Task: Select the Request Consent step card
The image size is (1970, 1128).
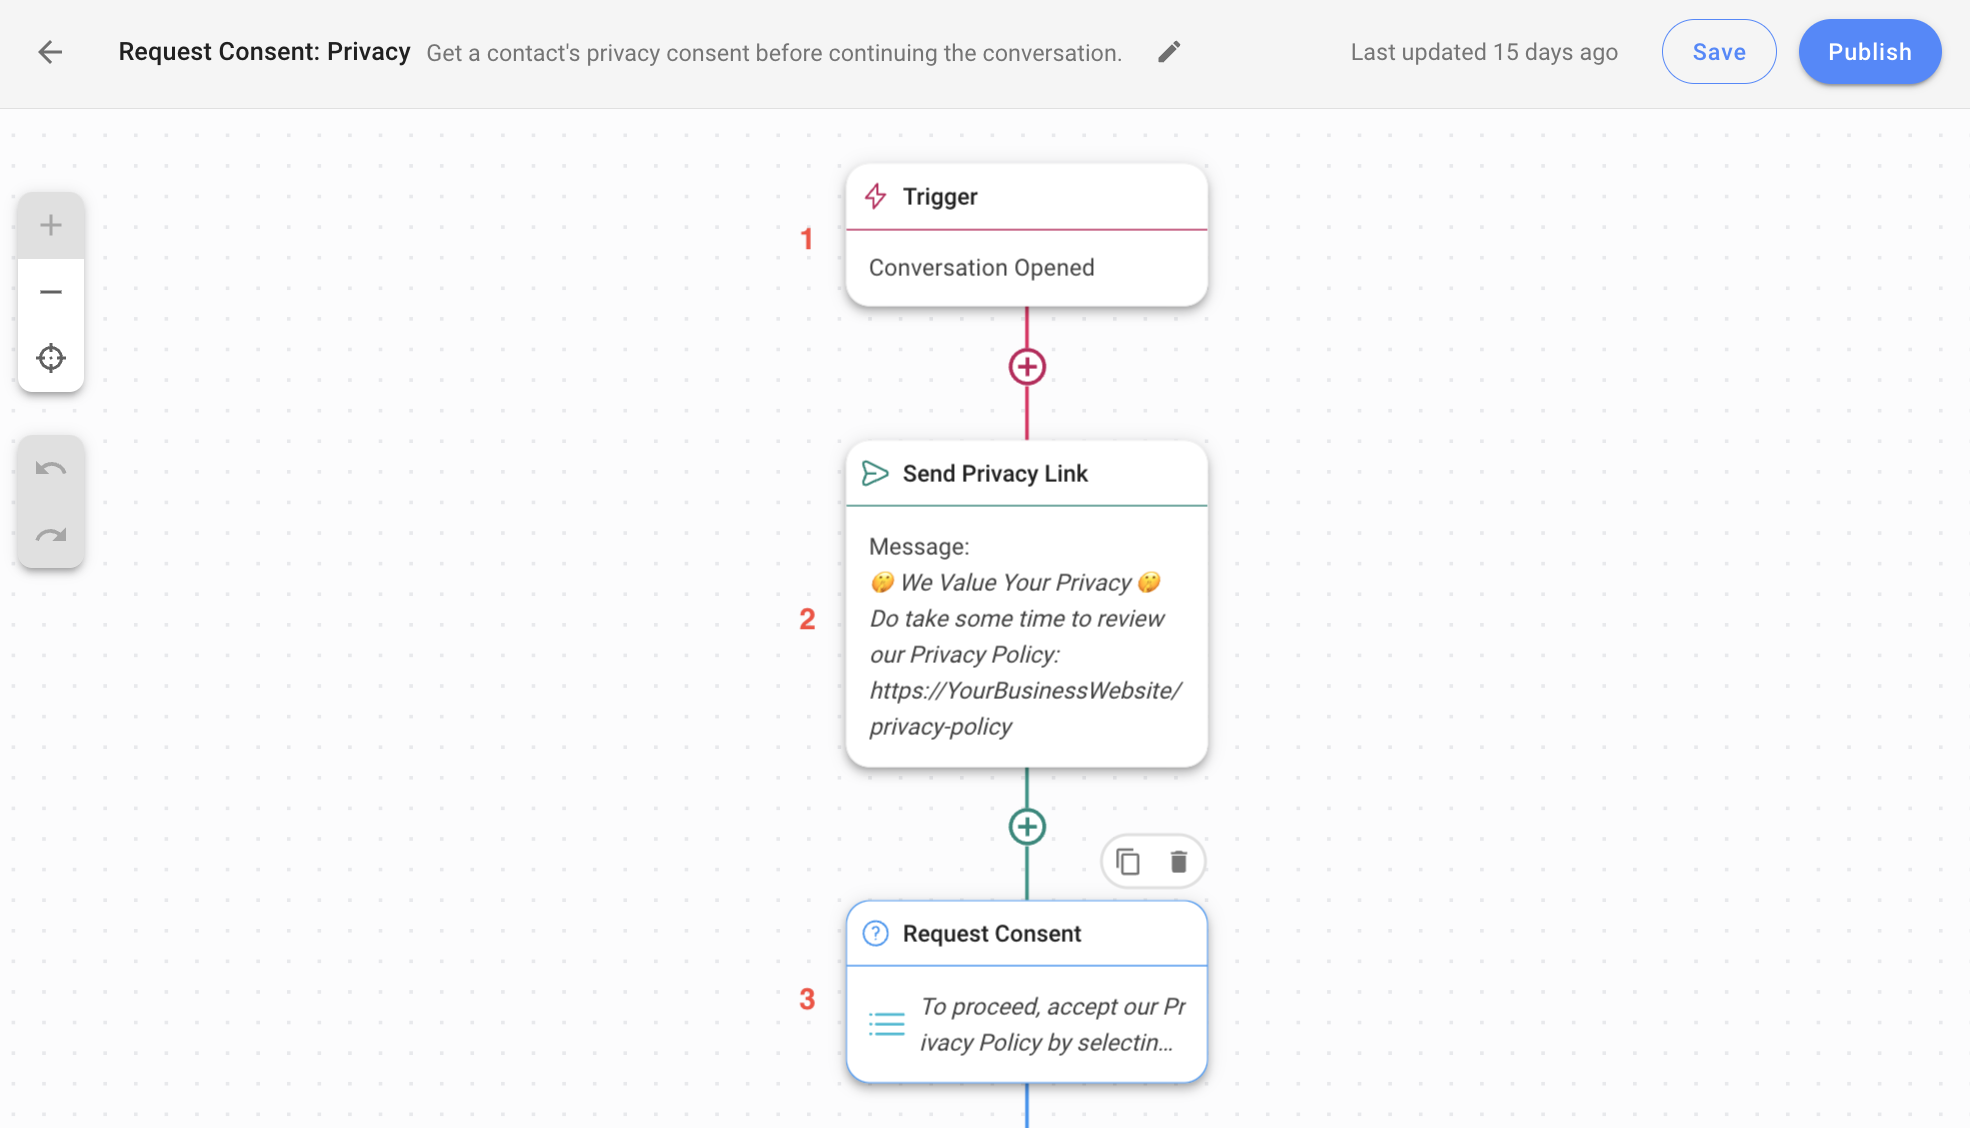Action: point(1026,990)
